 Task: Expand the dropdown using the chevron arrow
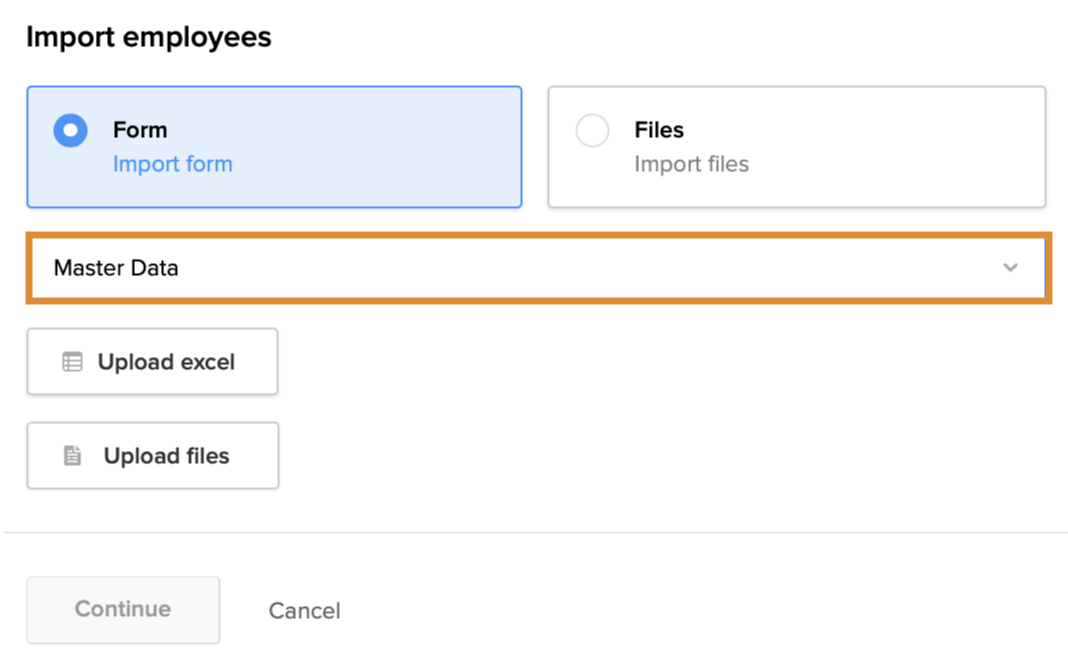(x=1010, y=268)
